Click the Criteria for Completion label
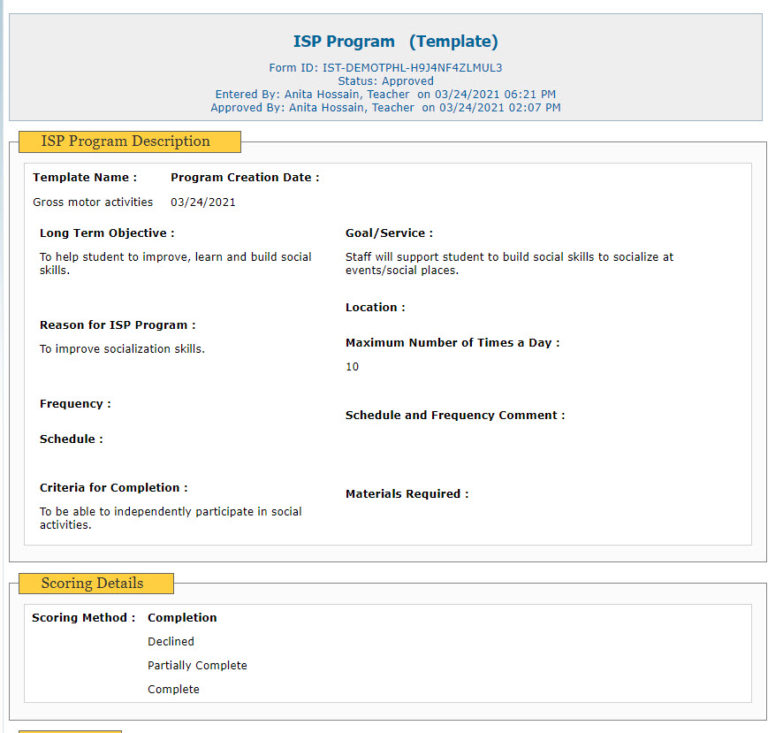 (x=113, y=488)
